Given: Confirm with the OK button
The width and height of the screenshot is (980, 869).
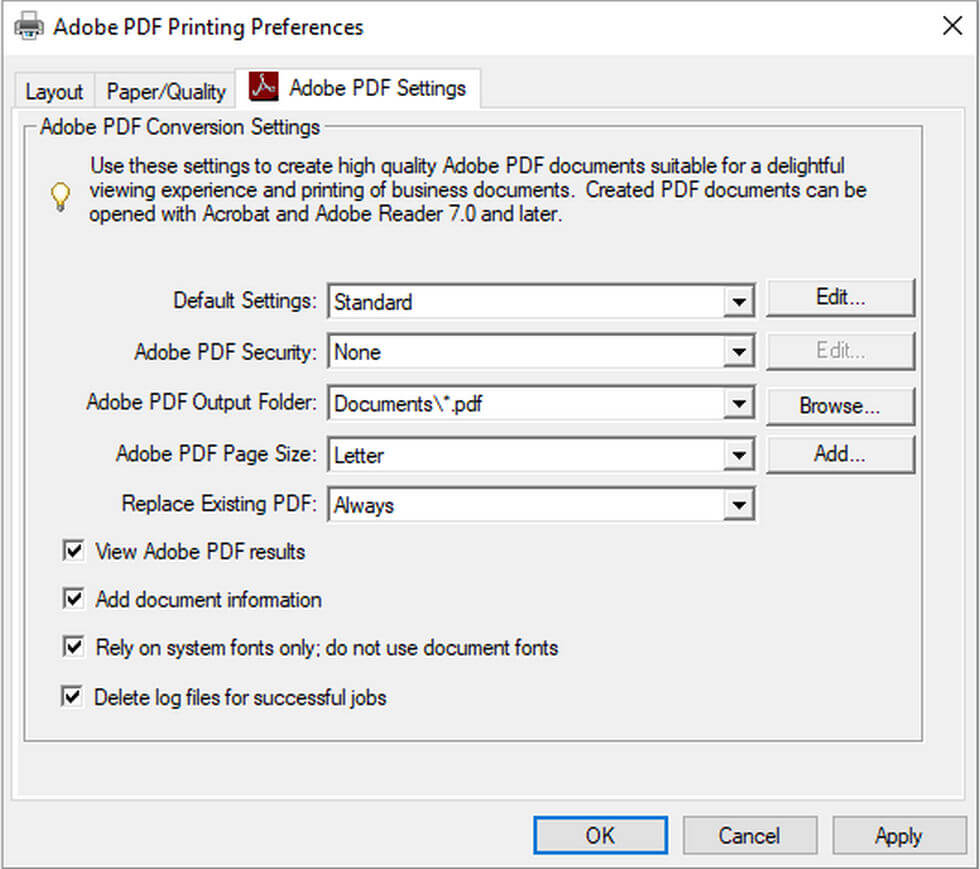Looking at the screenshot, I should (600, 835).
